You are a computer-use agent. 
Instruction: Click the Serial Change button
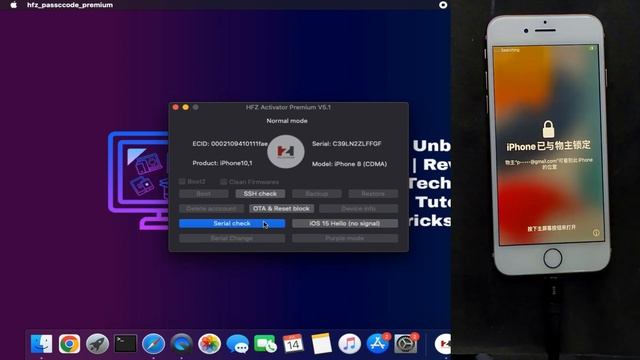(x=232, y=238)
